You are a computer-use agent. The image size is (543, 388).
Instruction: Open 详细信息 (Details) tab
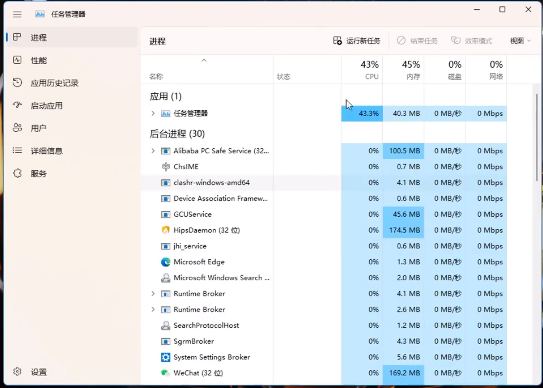tap(72, 151)
